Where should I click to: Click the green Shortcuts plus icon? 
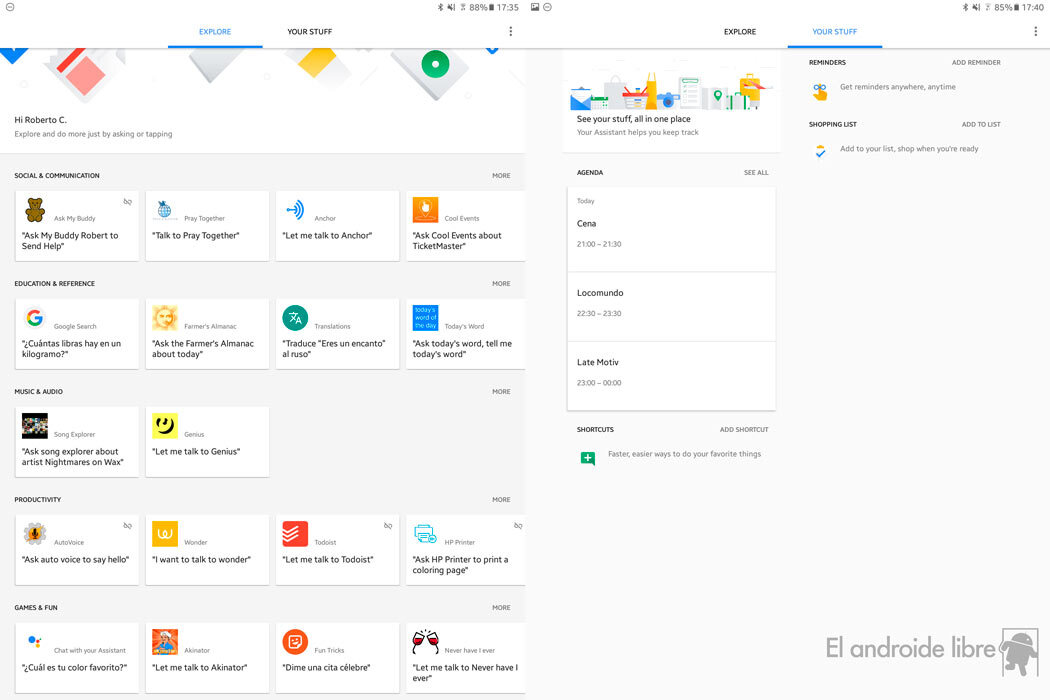pos(588,458)
